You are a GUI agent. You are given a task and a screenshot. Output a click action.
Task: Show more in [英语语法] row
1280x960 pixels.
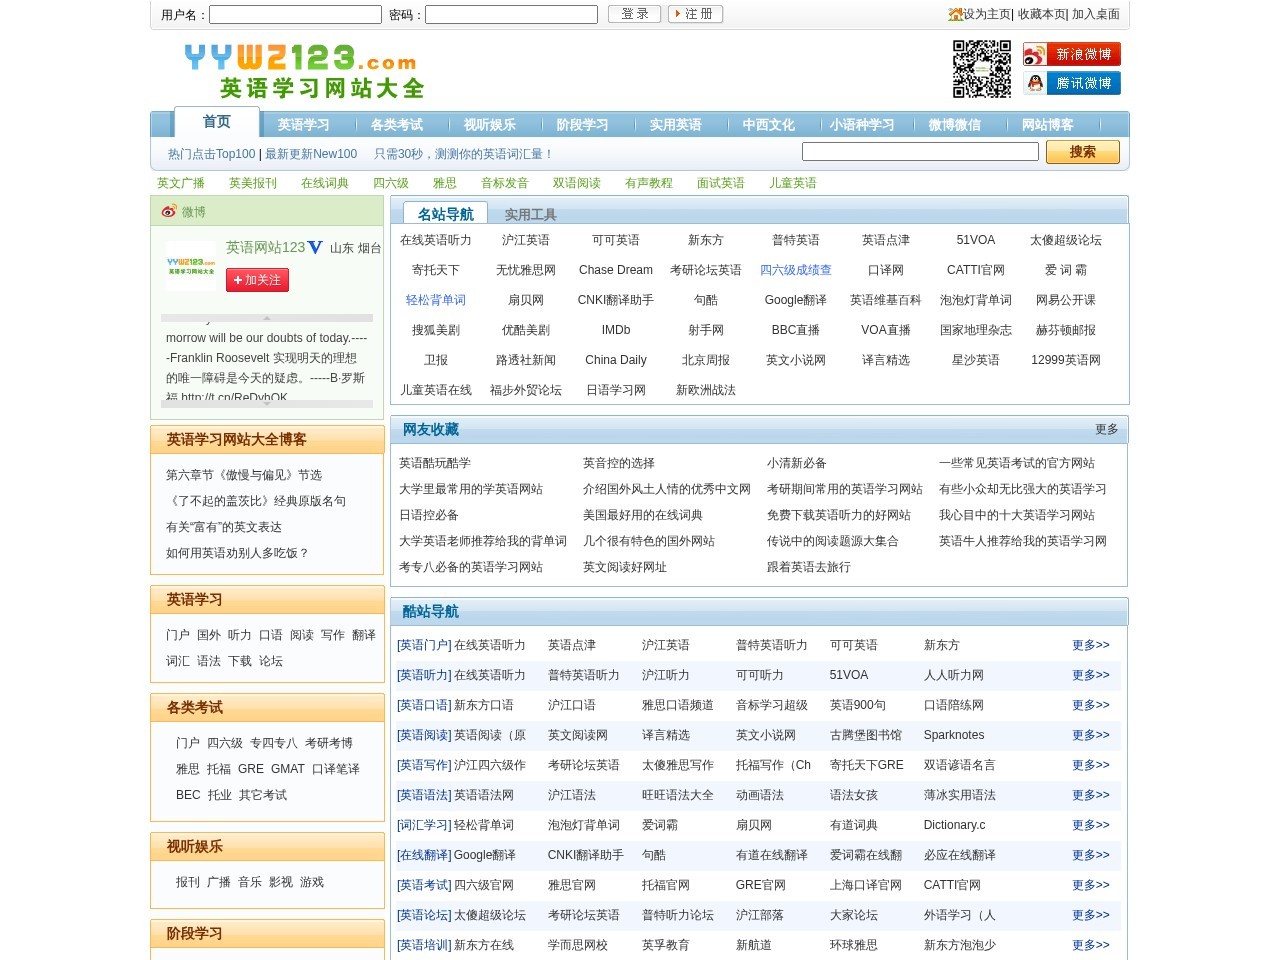(x=1091, y=795)
